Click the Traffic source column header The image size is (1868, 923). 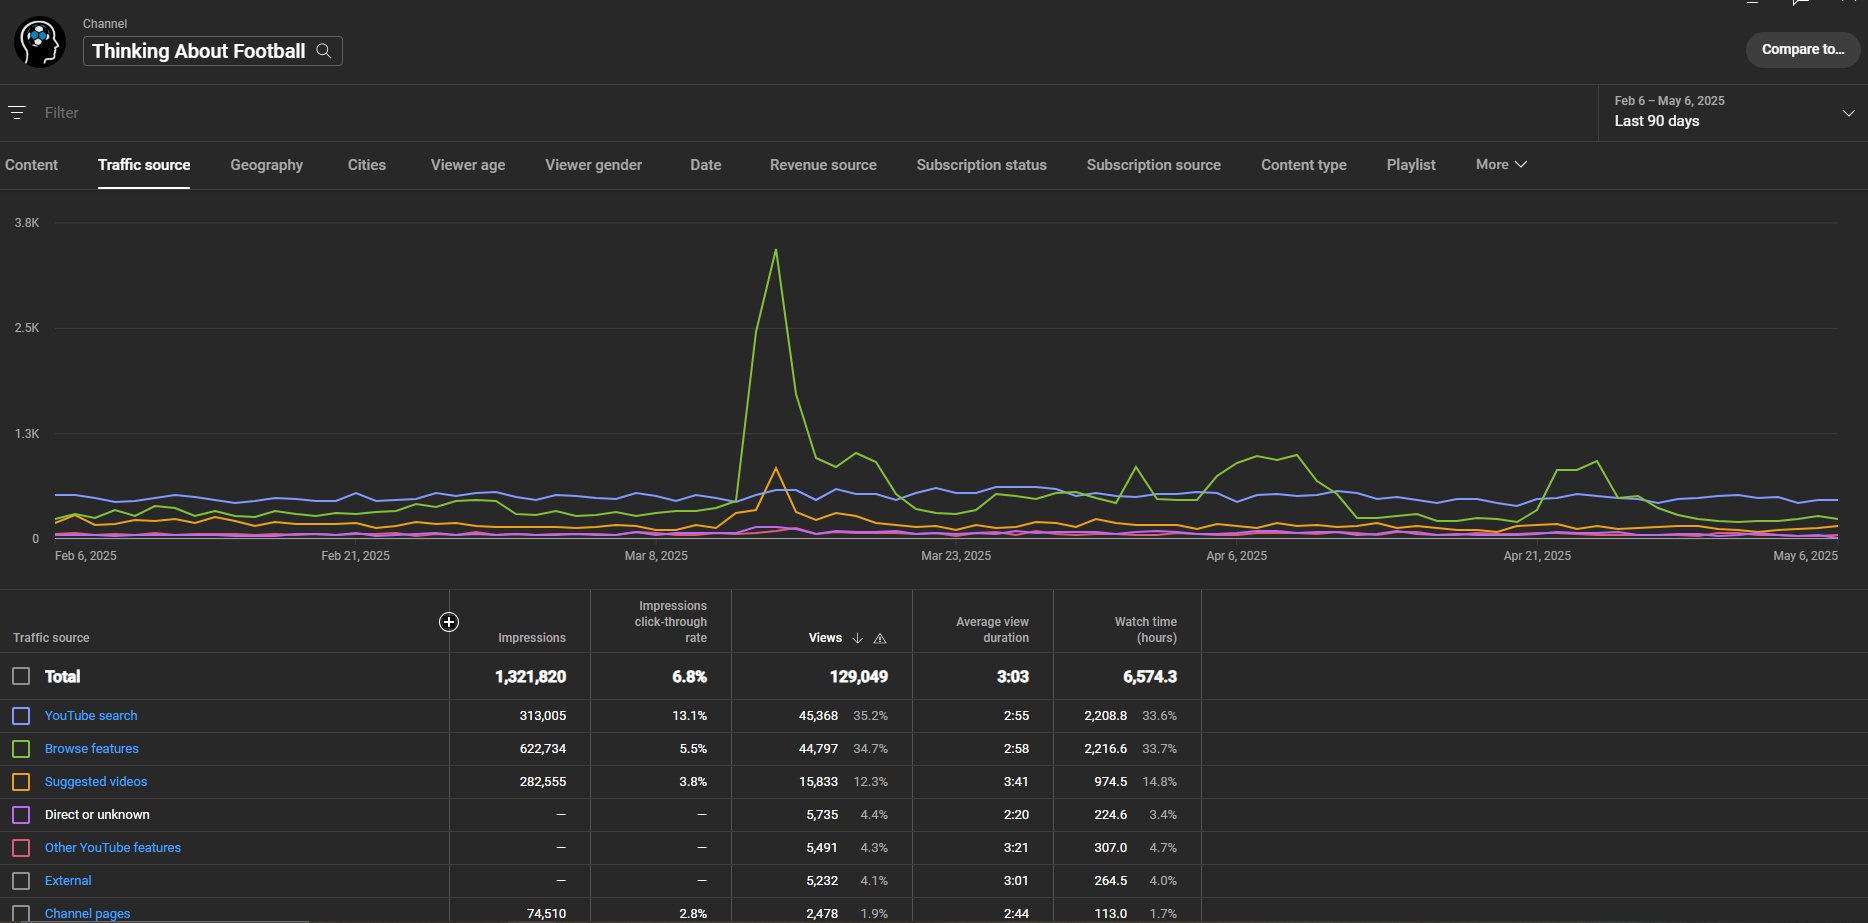click(51, 638)
